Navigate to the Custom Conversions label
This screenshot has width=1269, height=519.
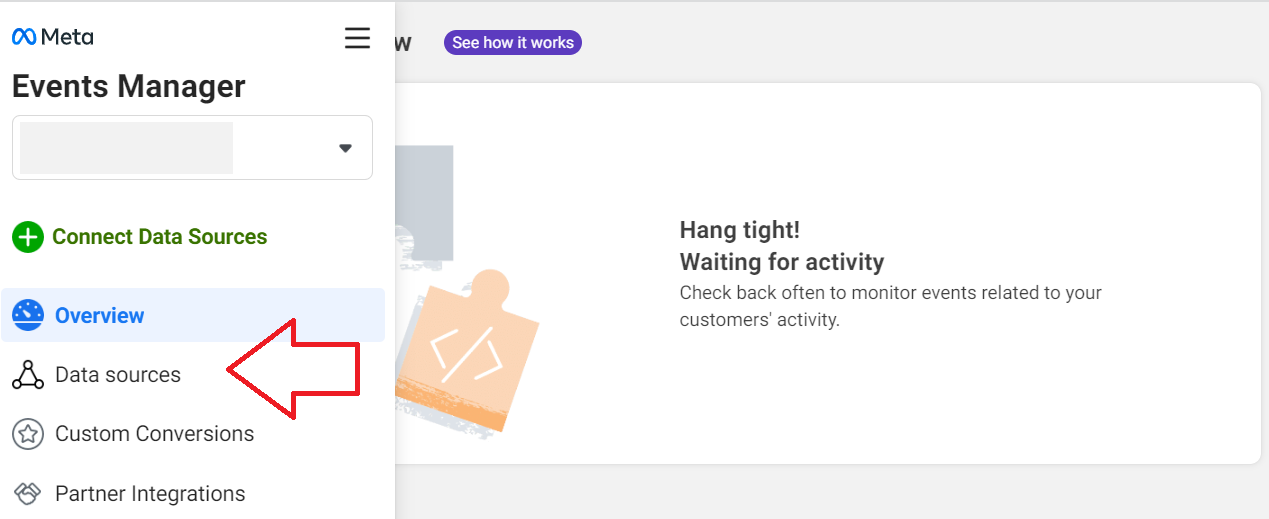point(155,434)
